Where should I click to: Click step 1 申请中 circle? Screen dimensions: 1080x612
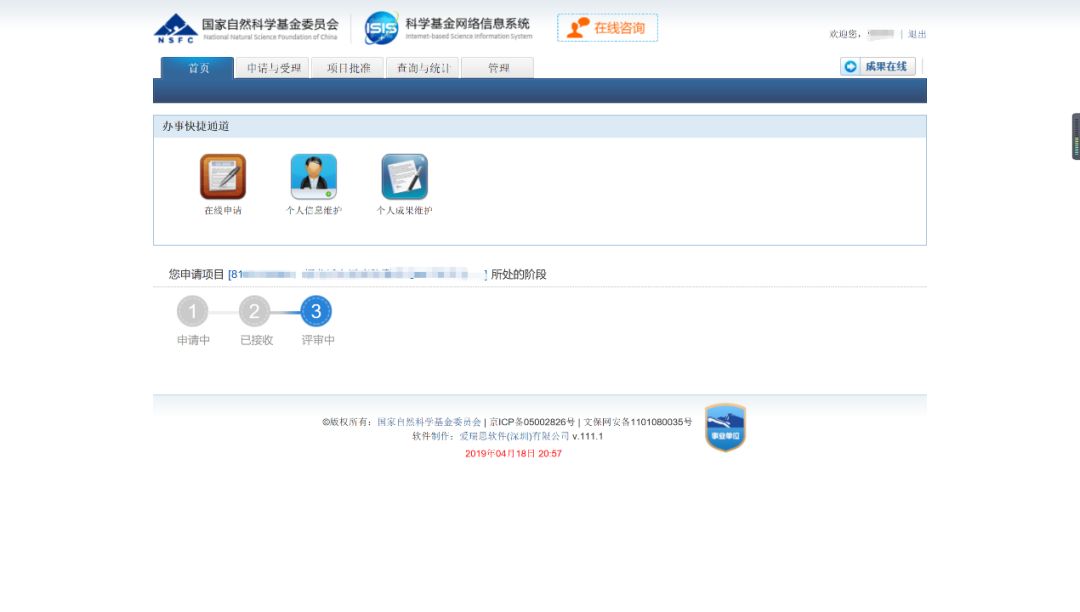pyautogui.click(x=193, y=312)
